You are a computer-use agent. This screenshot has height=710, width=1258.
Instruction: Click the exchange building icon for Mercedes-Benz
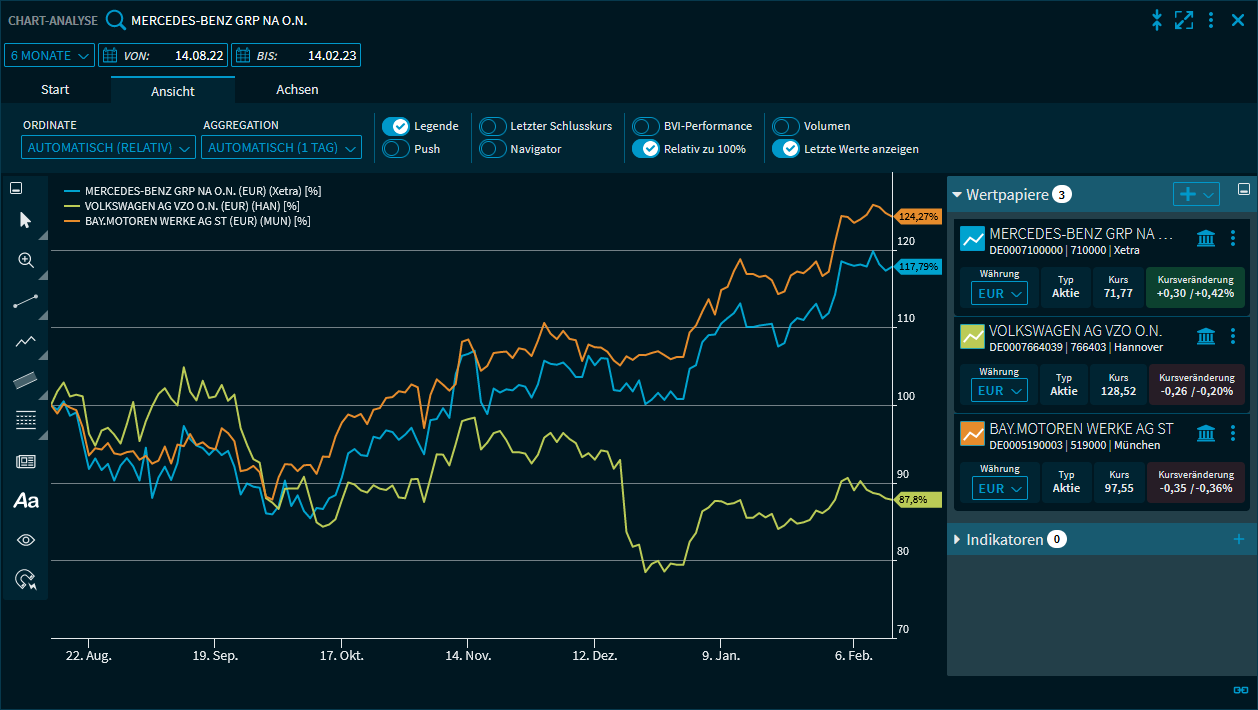[x=1206, y=238]
